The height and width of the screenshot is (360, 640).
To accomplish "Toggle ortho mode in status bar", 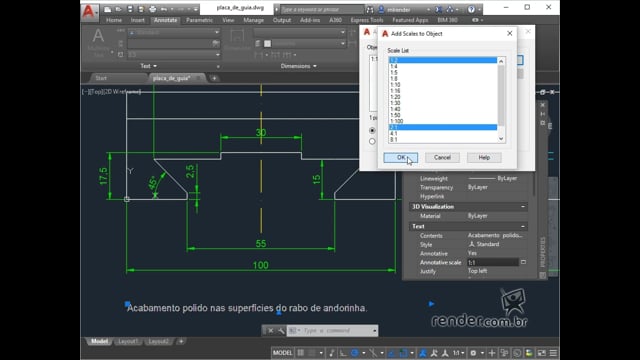I will point(343,353).
